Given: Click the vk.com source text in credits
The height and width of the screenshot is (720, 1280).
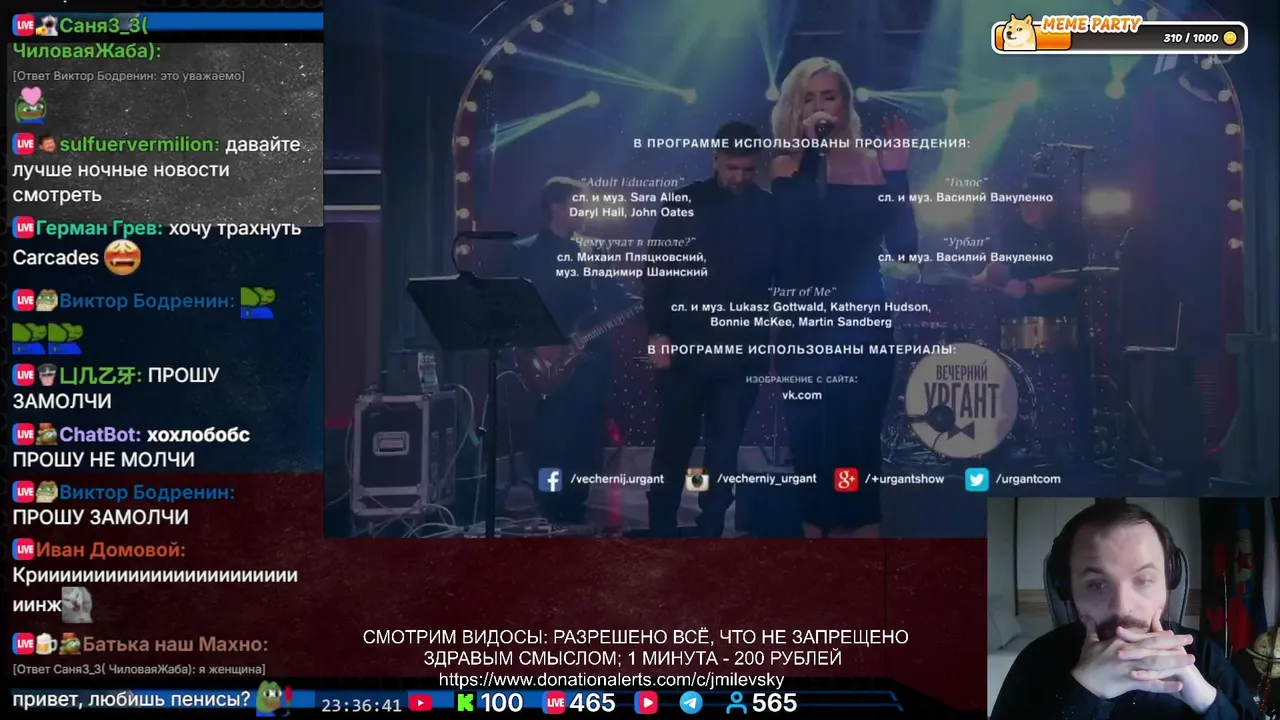Looking at the screenshot, I should (802, 395).
